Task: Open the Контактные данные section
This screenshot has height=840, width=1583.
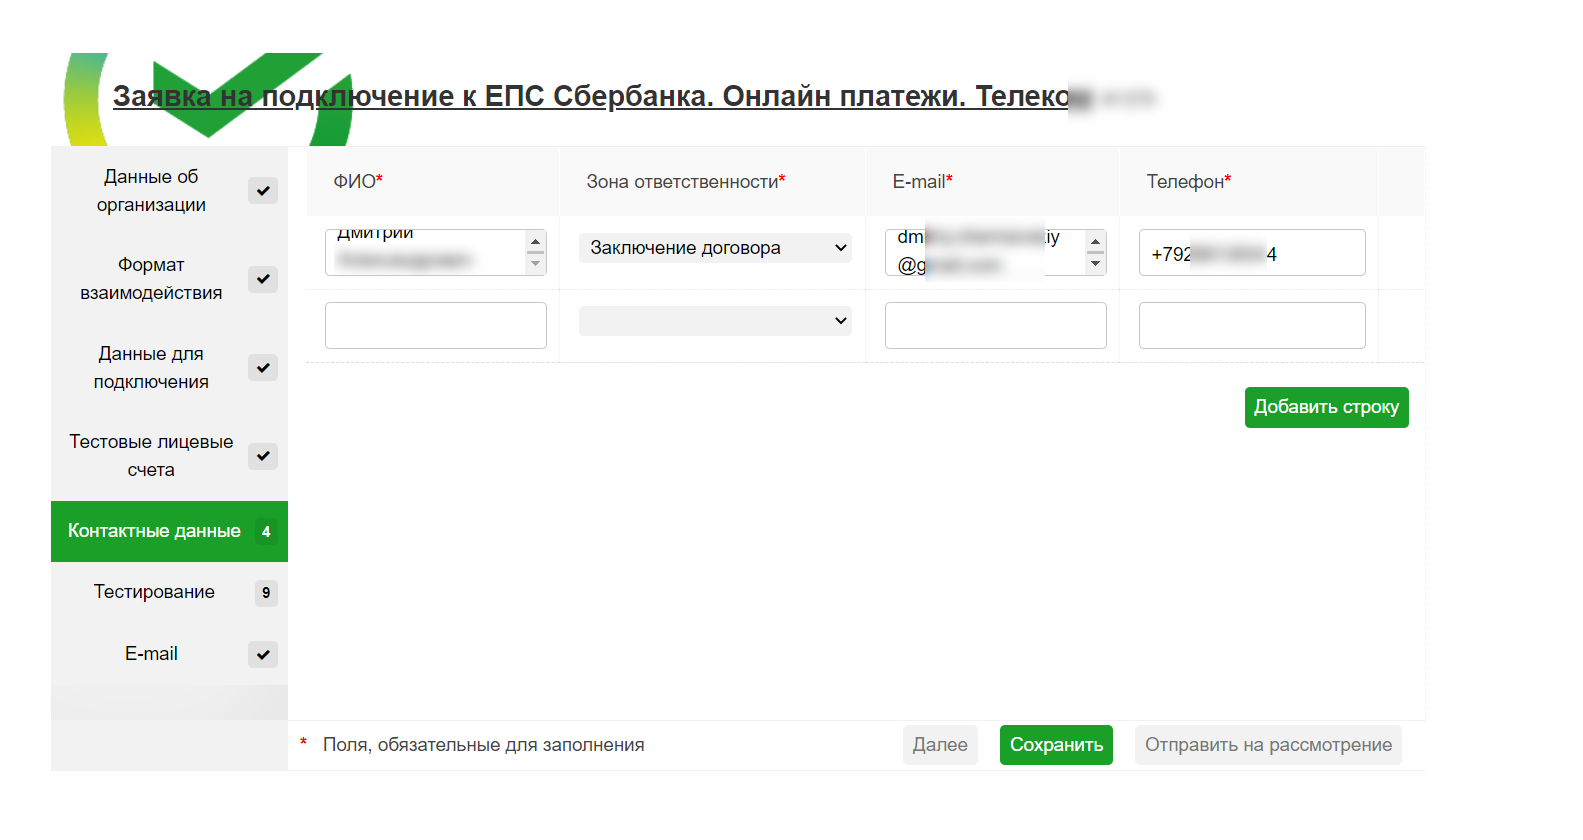Action: click(154, 531)
